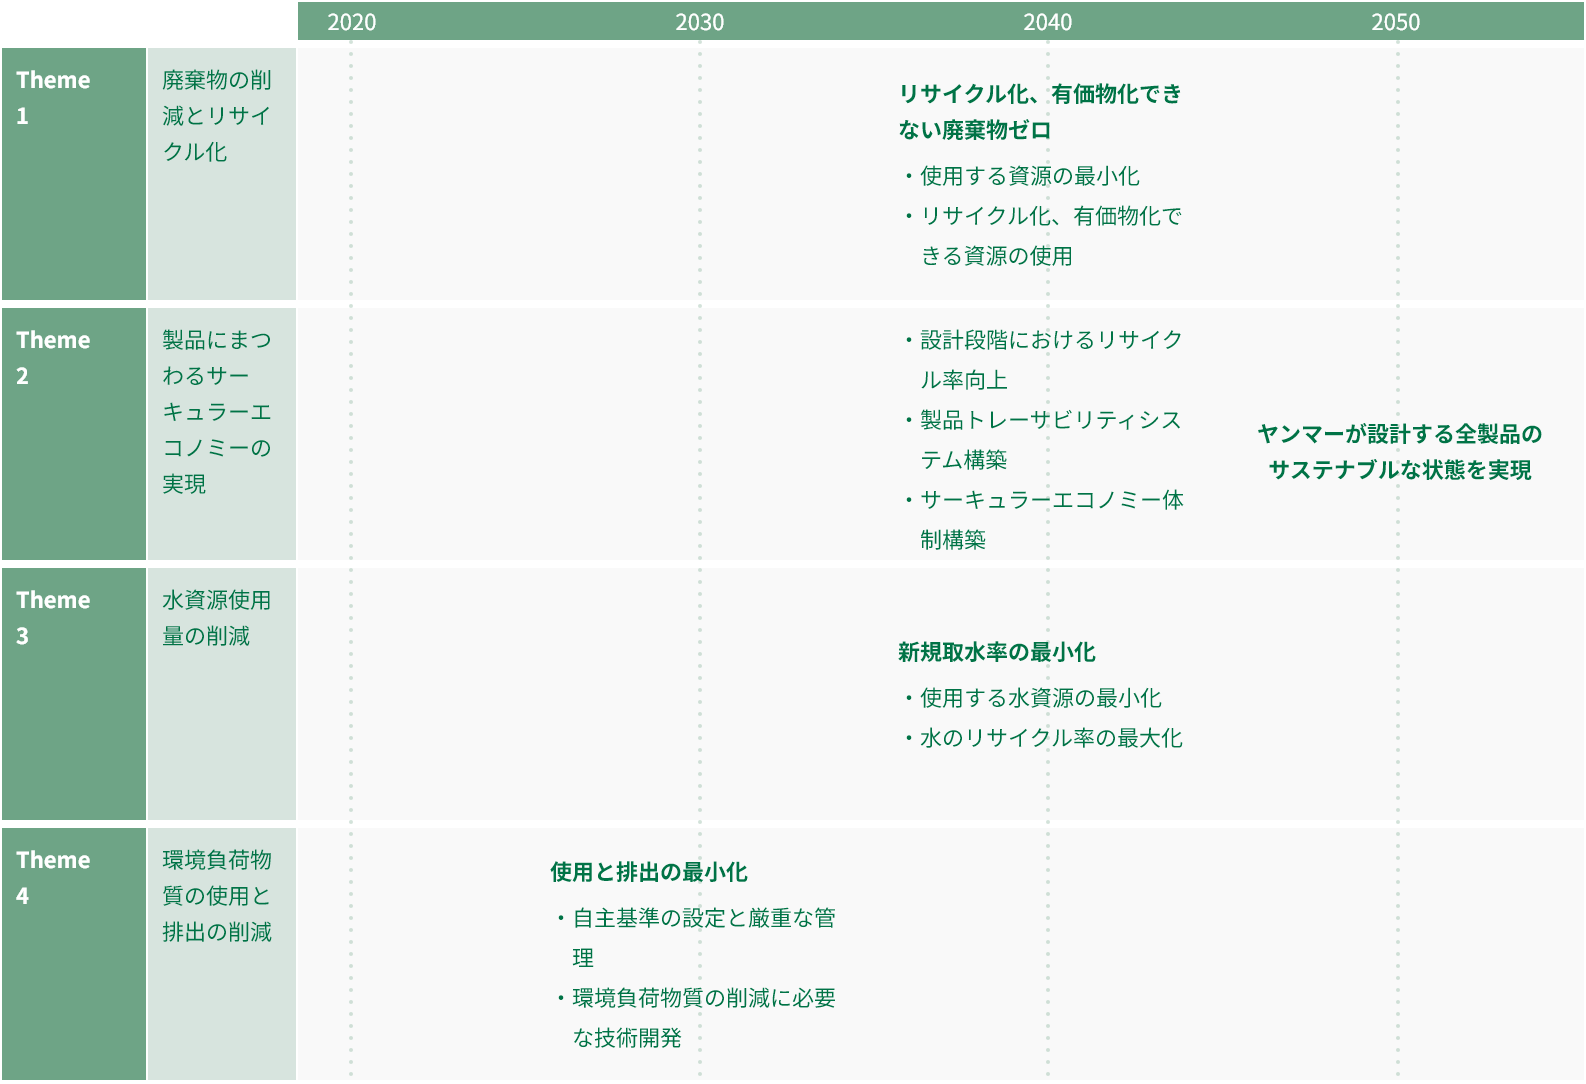Click bullet 使用する資源の最小化

coord(1029,176)
